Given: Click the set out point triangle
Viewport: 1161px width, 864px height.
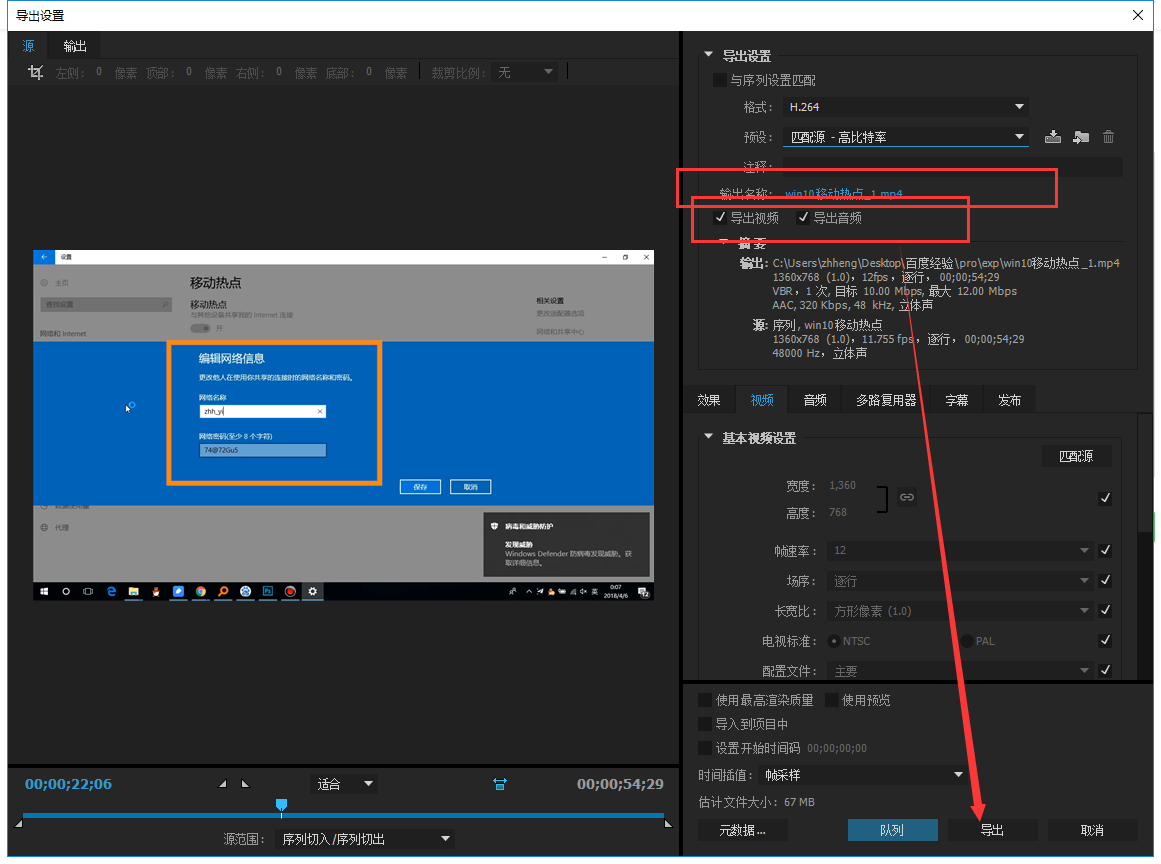Looking at the screenshot, I should coord(246,783).
